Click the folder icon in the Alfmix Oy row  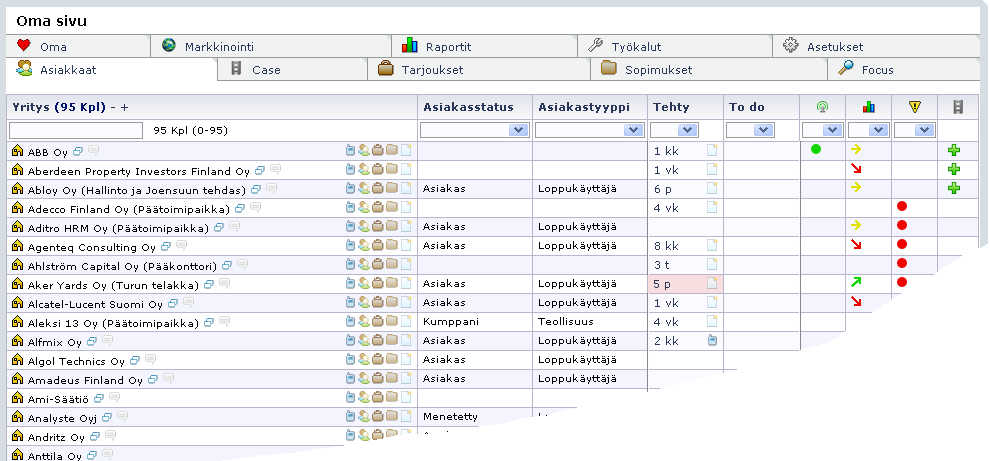(x=391, y=340)
